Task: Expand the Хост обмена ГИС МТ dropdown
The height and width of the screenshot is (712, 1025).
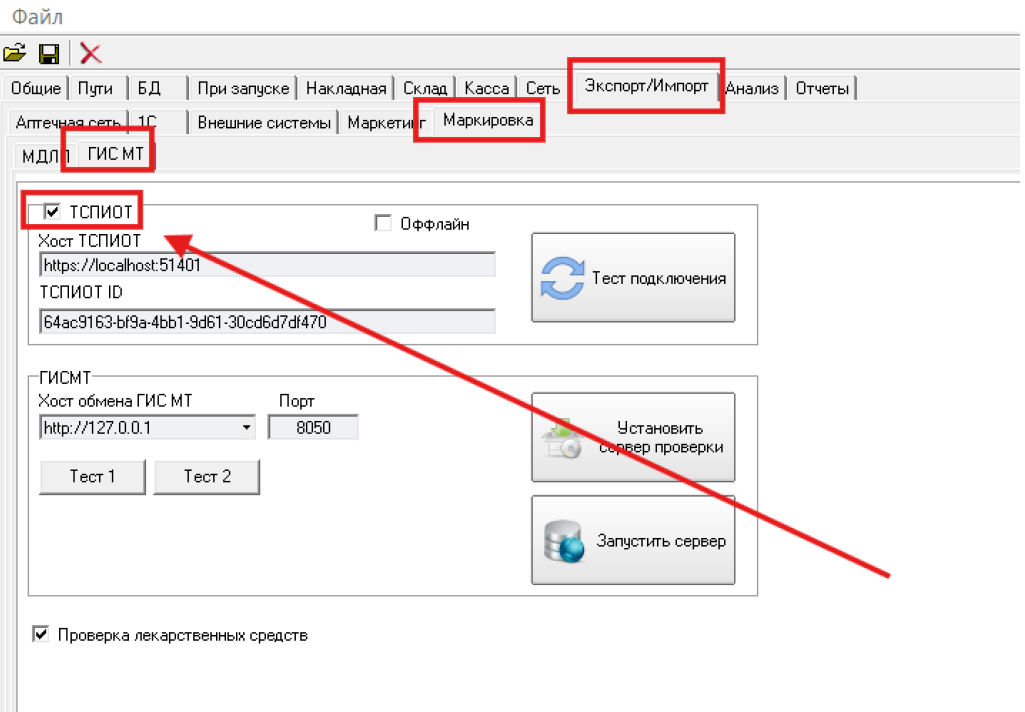Action: 247,428
